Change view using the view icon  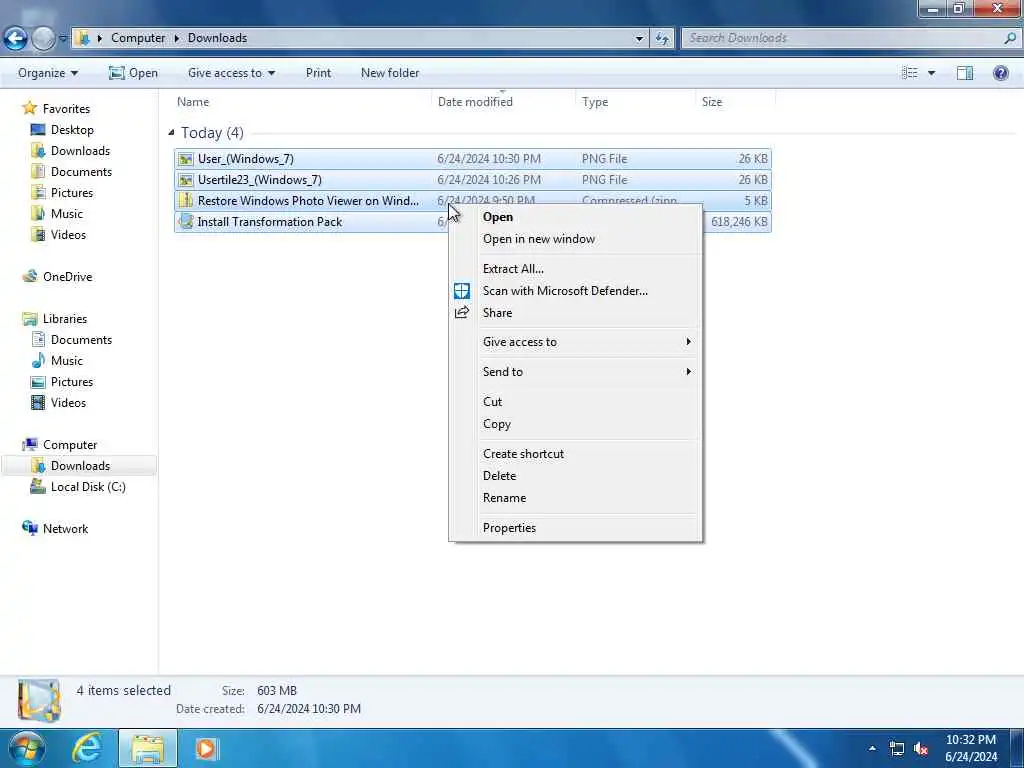tap(910, 73)
